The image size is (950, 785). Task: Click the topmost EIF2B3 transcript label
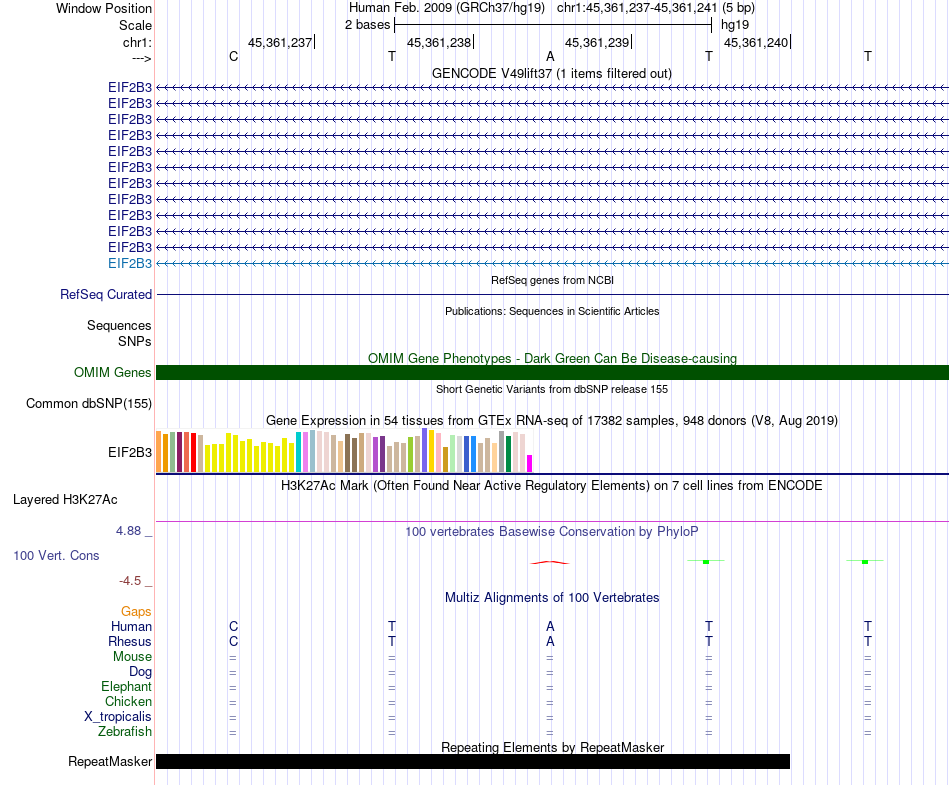tap(130, 87)
